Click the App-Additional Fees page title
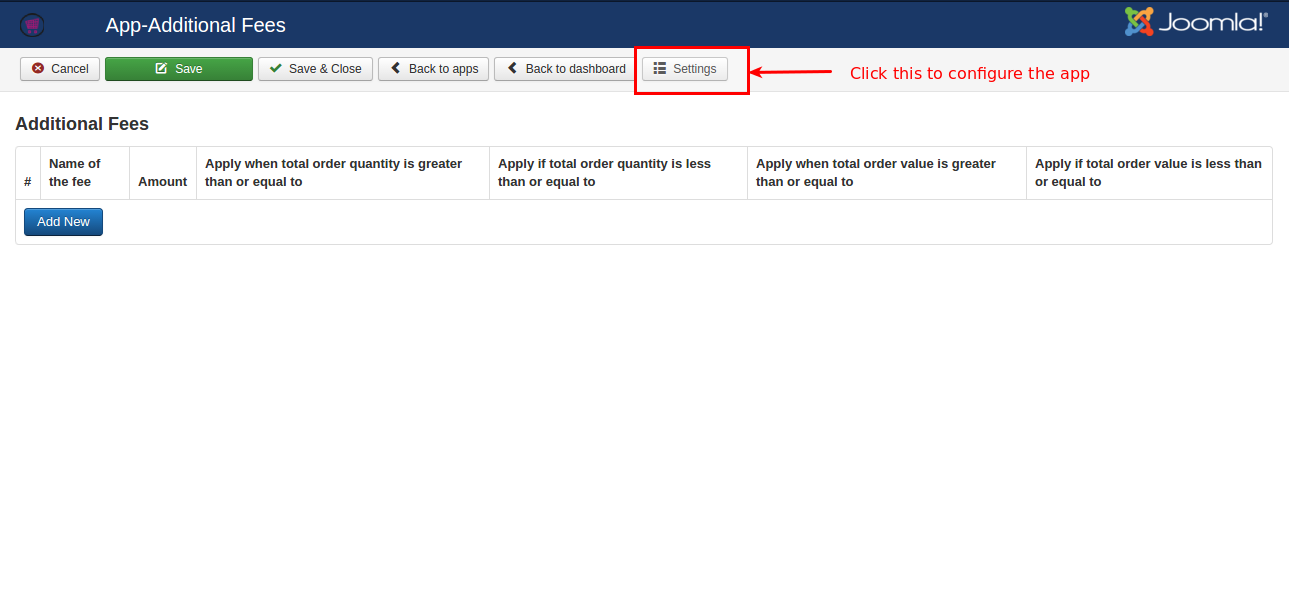Image resolution: width=1289 pixels, height=594 pixels. 195,25
